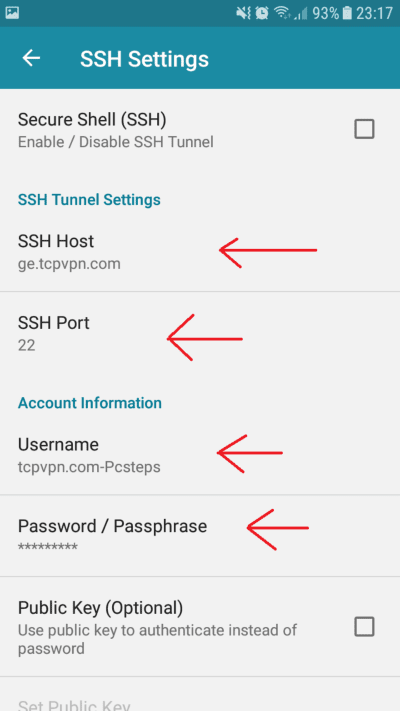Tap the SSH Tunnel Settings section header

[89, 200]
